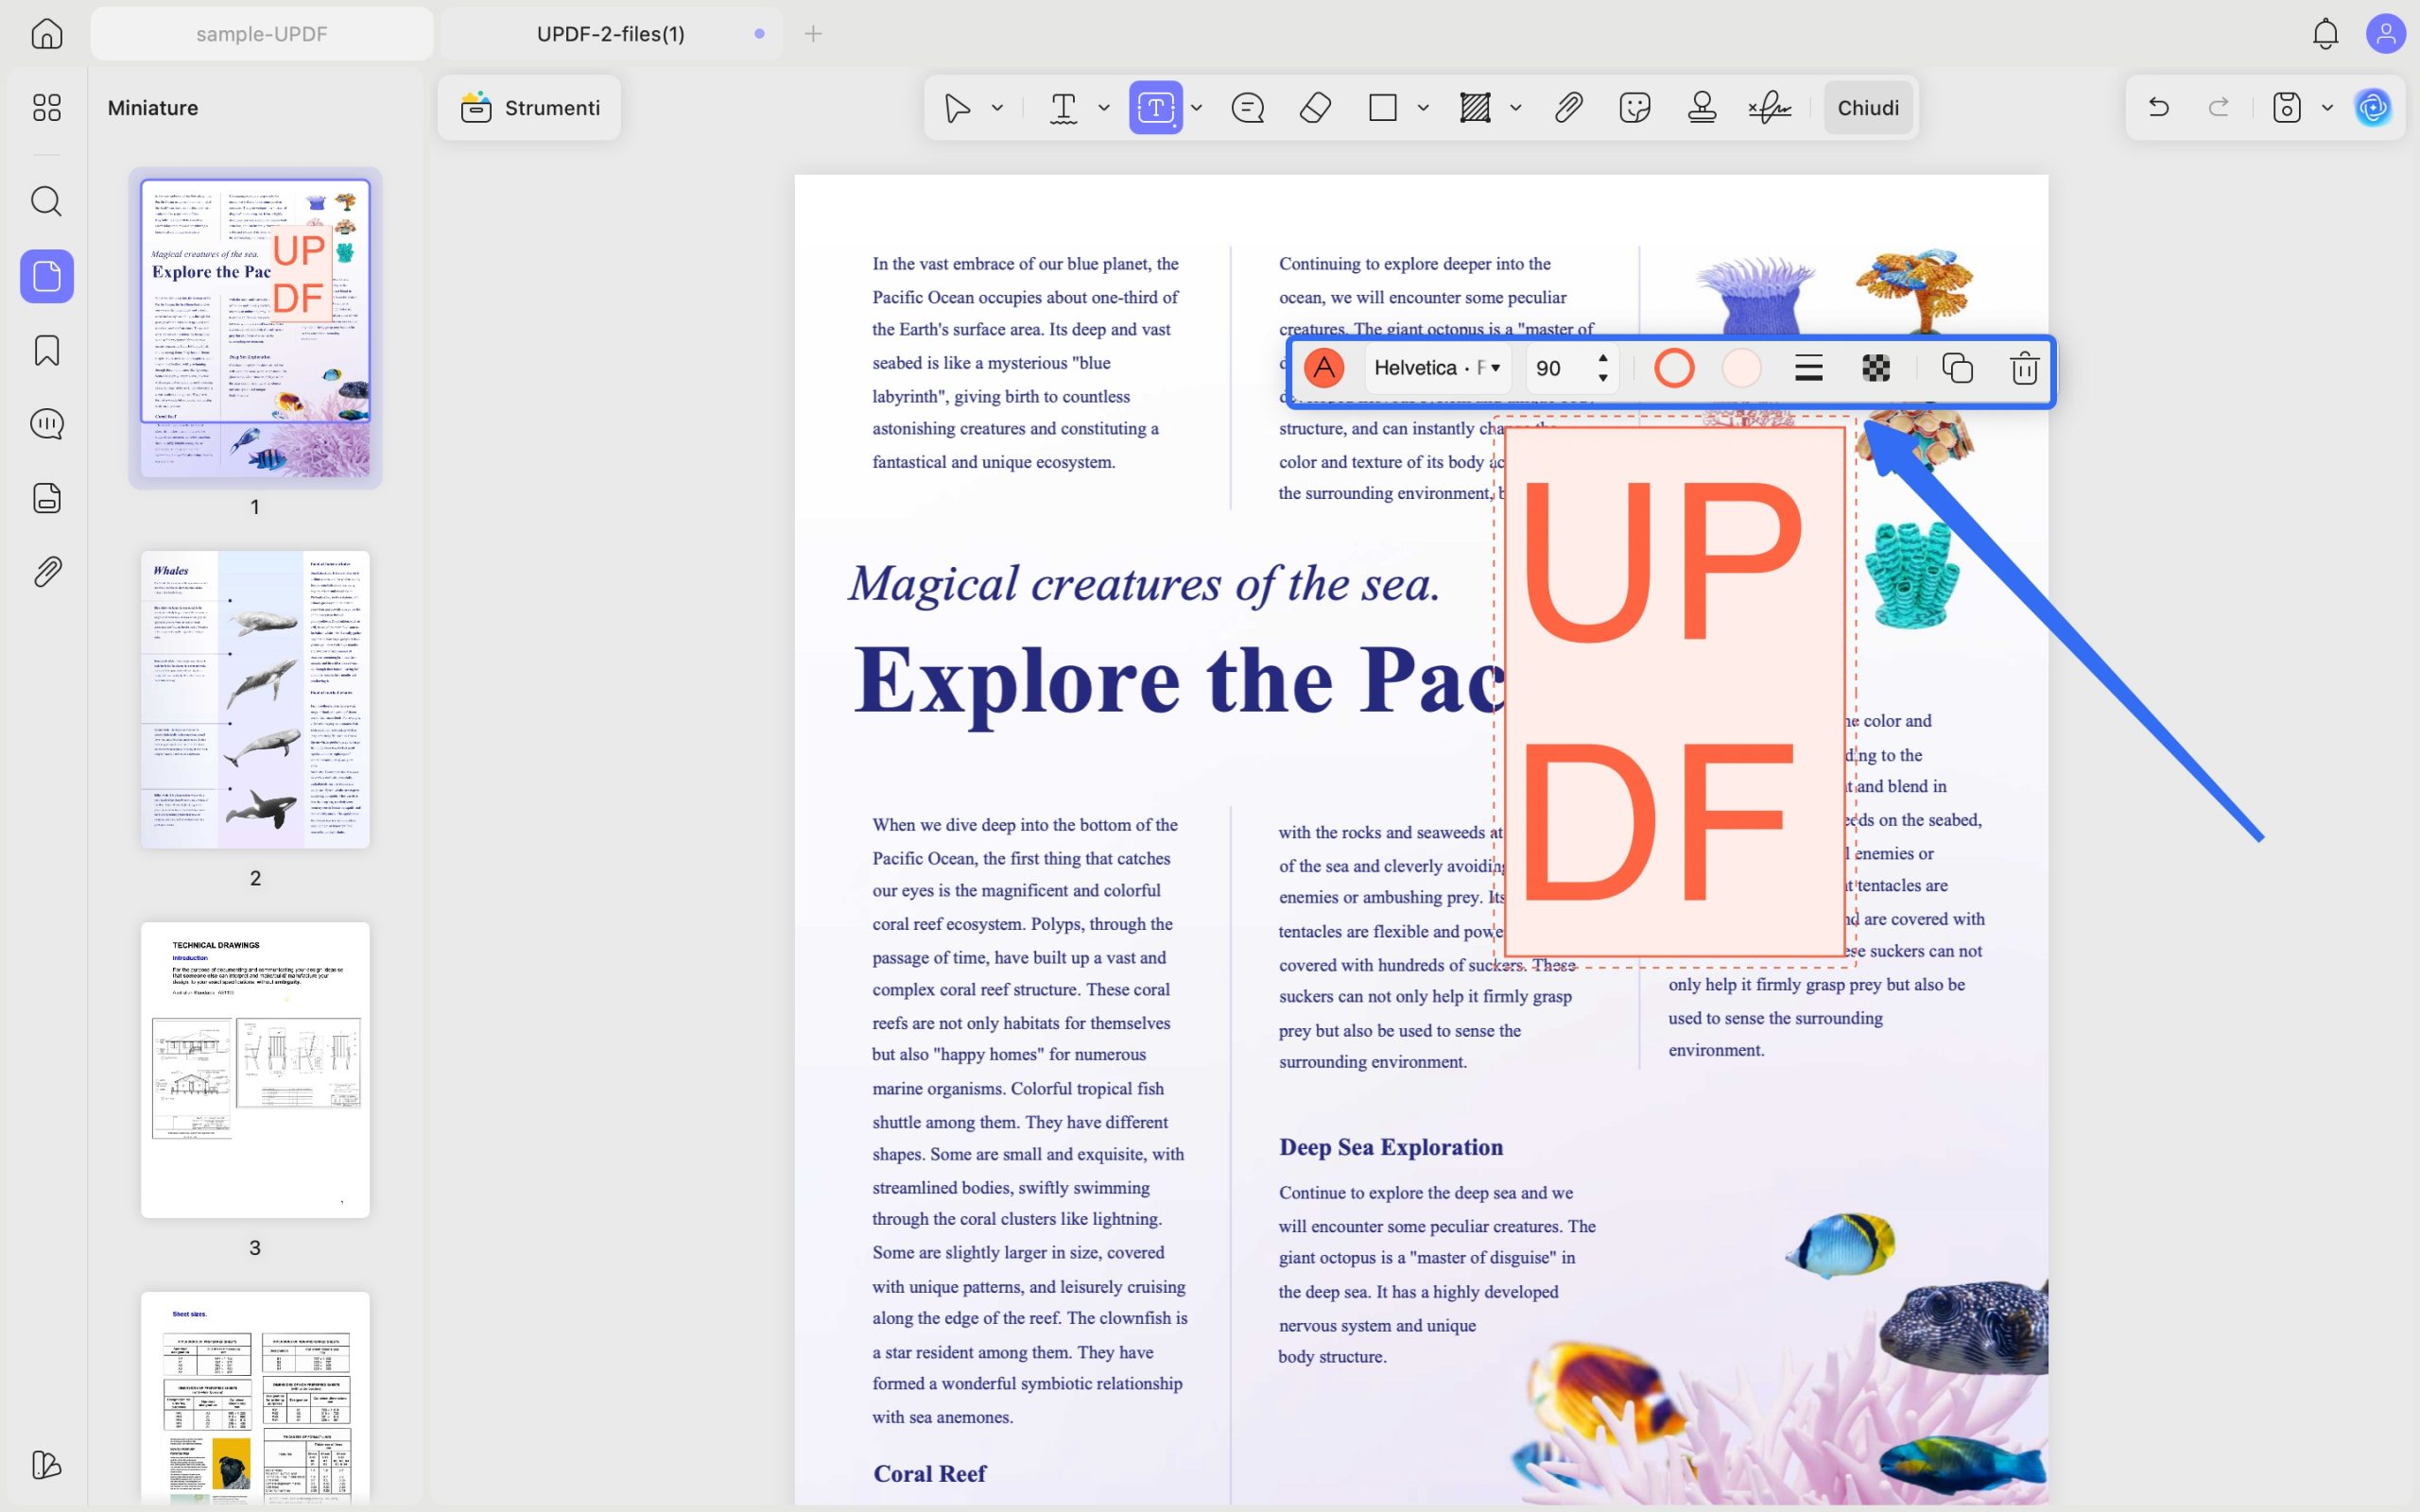The height and width of the screenshot is (1512, 2420).
Task: Select page 2 Whales thumbnail
Action: [x=255, y=699]
